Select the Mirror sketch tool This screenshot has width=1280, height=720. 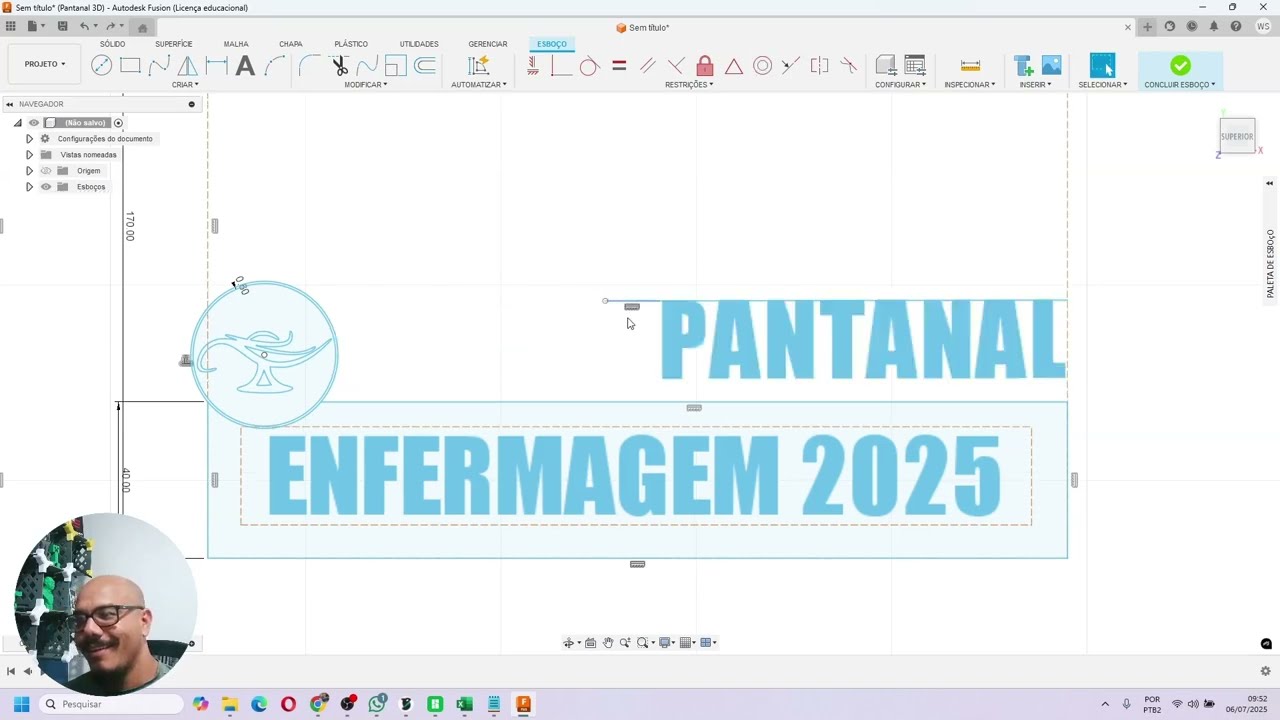tap(187, 66)
